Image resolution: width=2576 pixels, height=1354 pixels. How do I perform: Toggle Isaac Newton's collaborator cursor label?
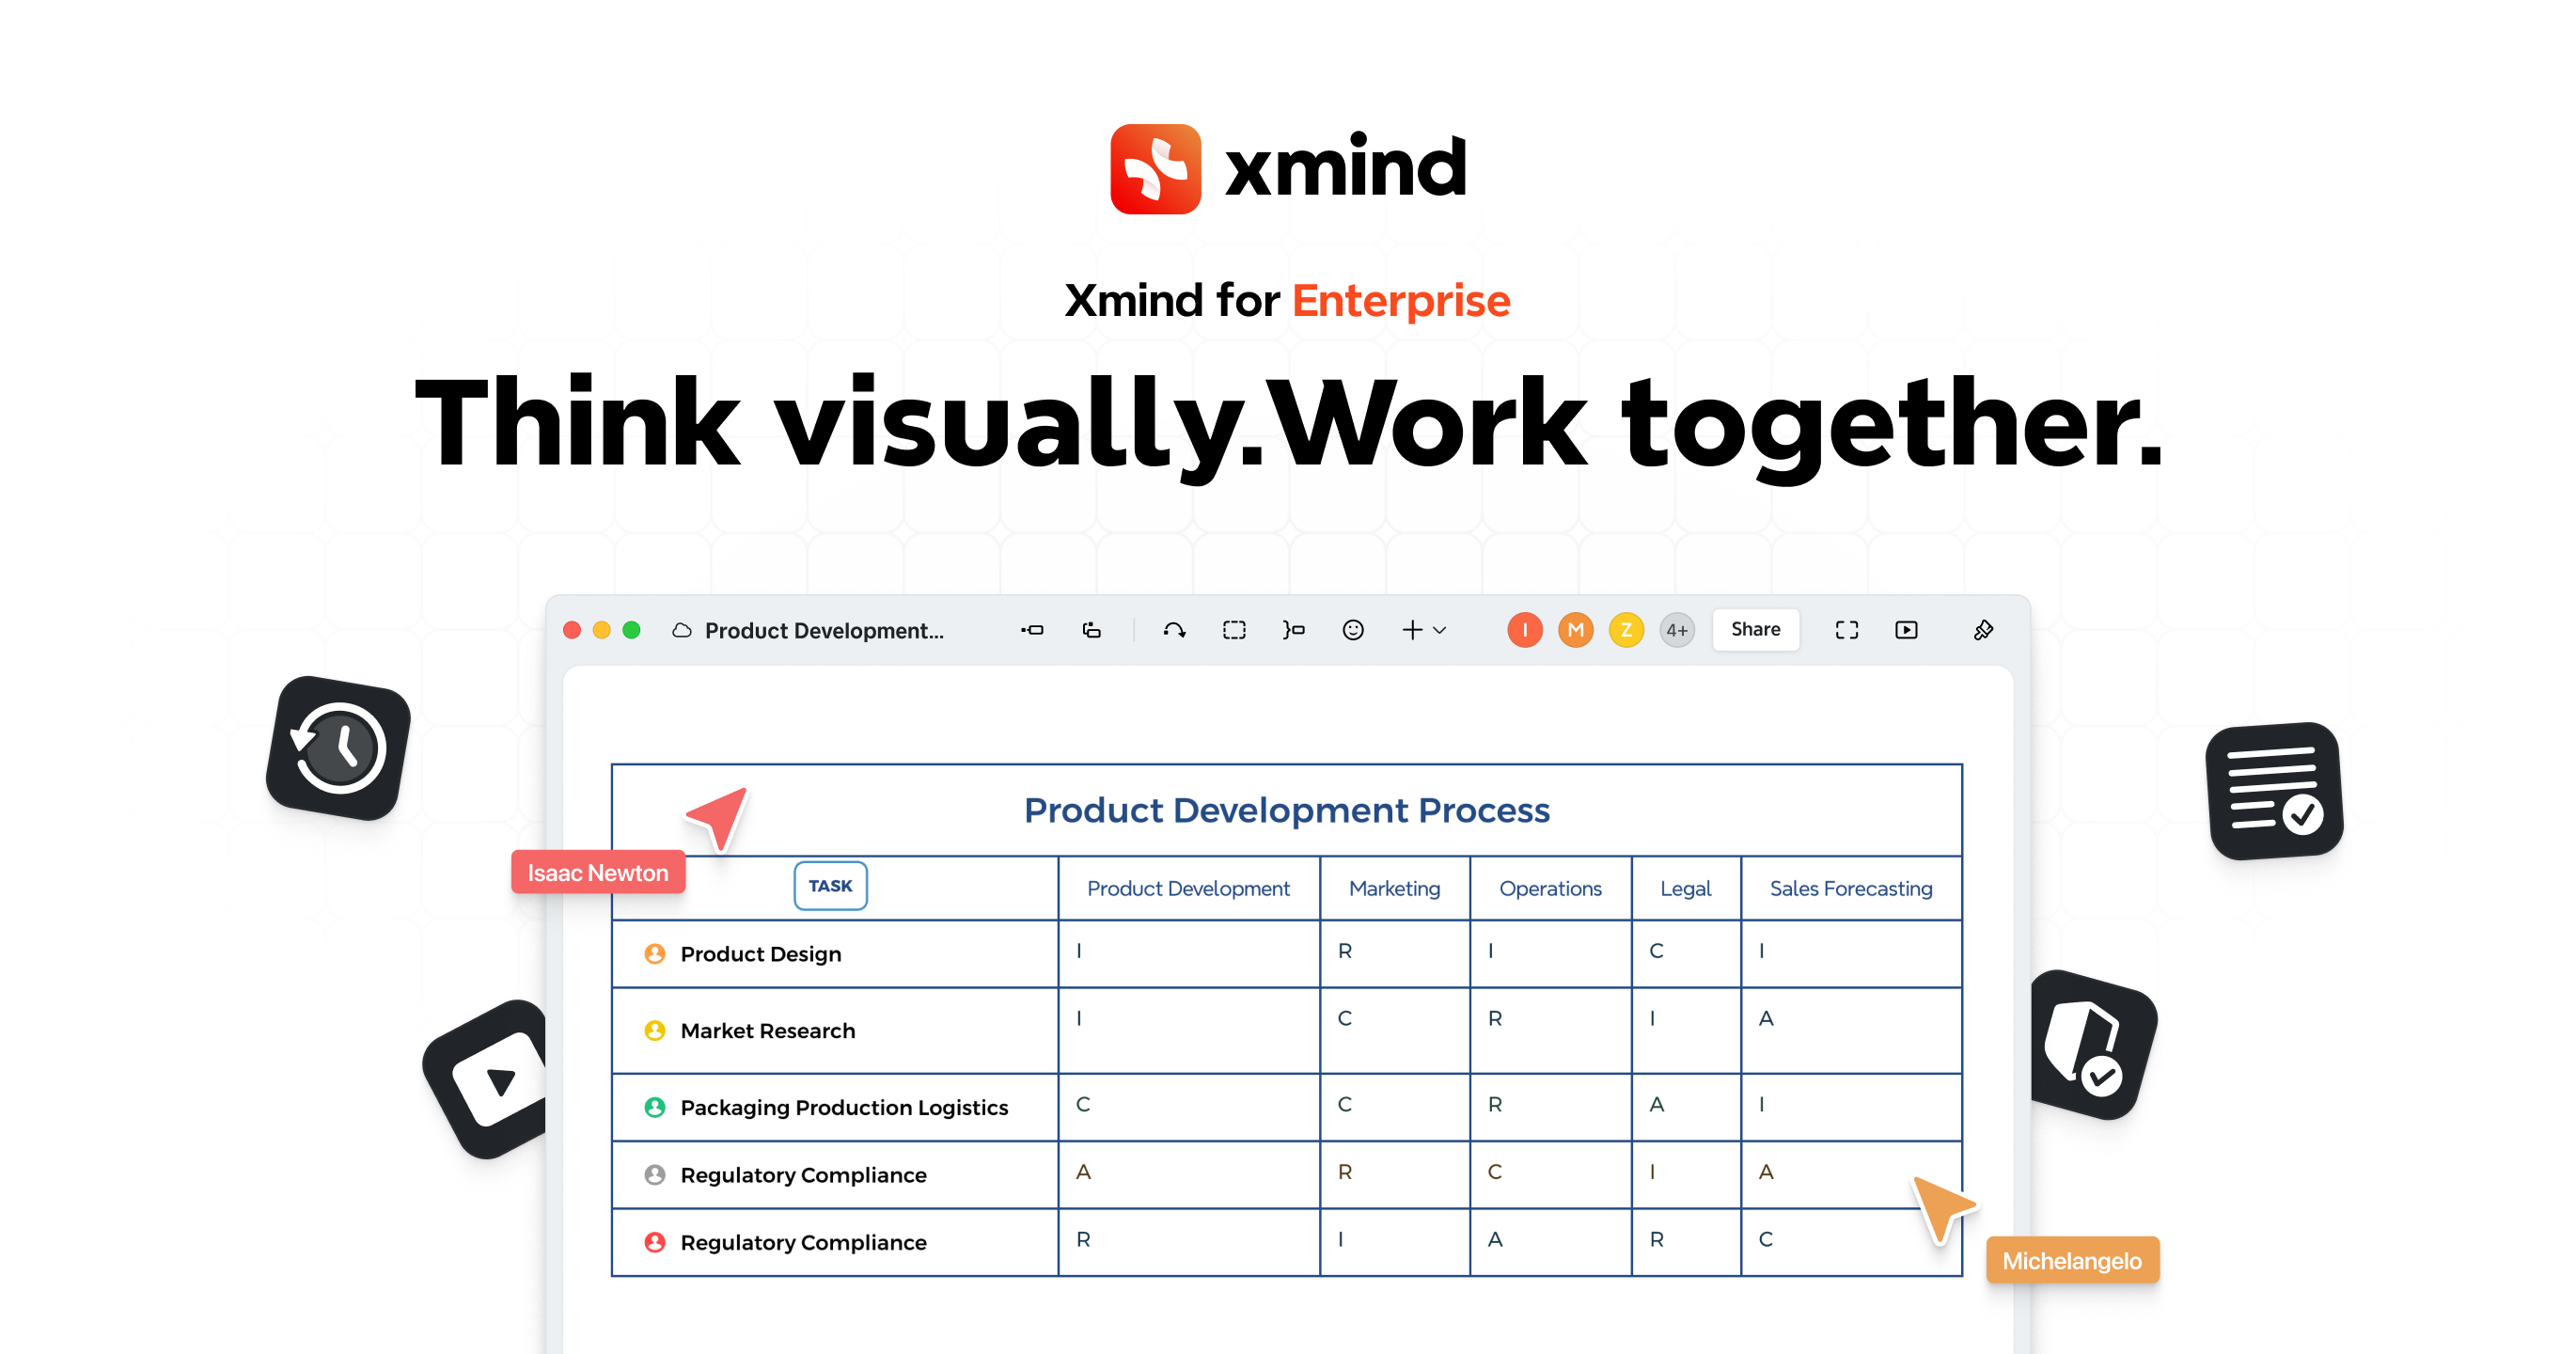(597, 872)
